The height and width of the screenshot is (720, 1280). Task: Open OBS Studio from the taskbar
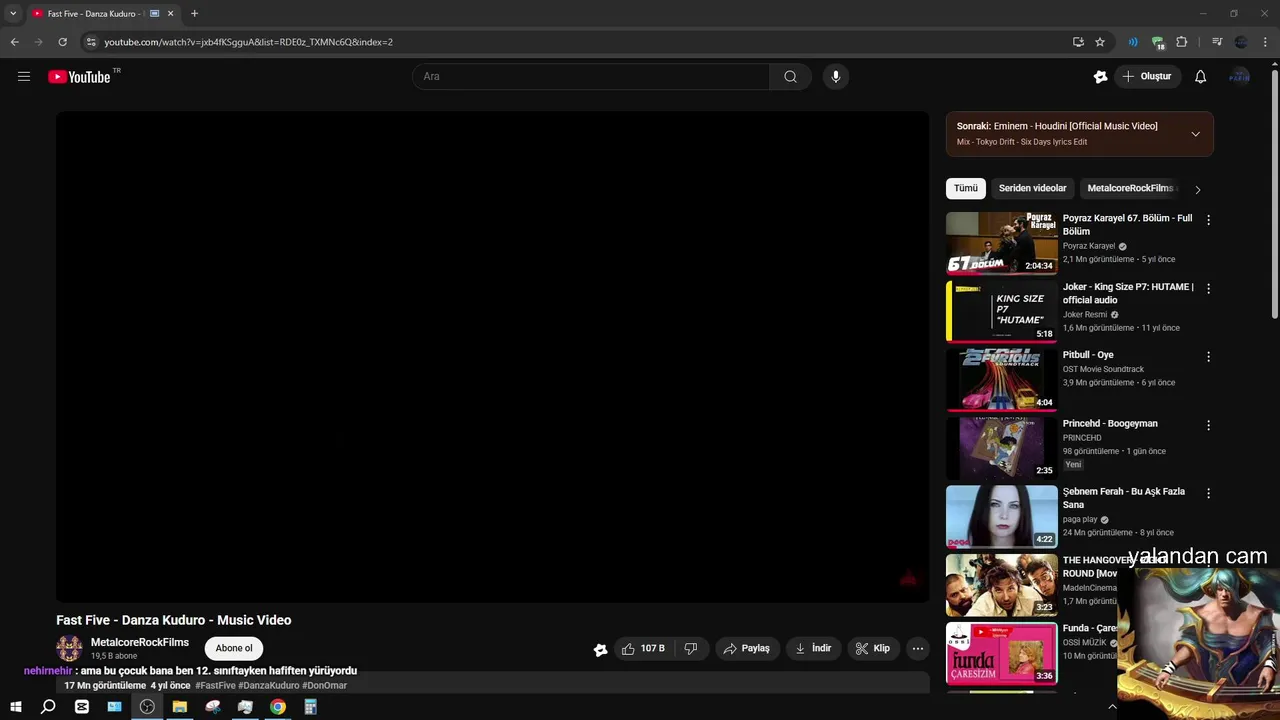[147, 707]
